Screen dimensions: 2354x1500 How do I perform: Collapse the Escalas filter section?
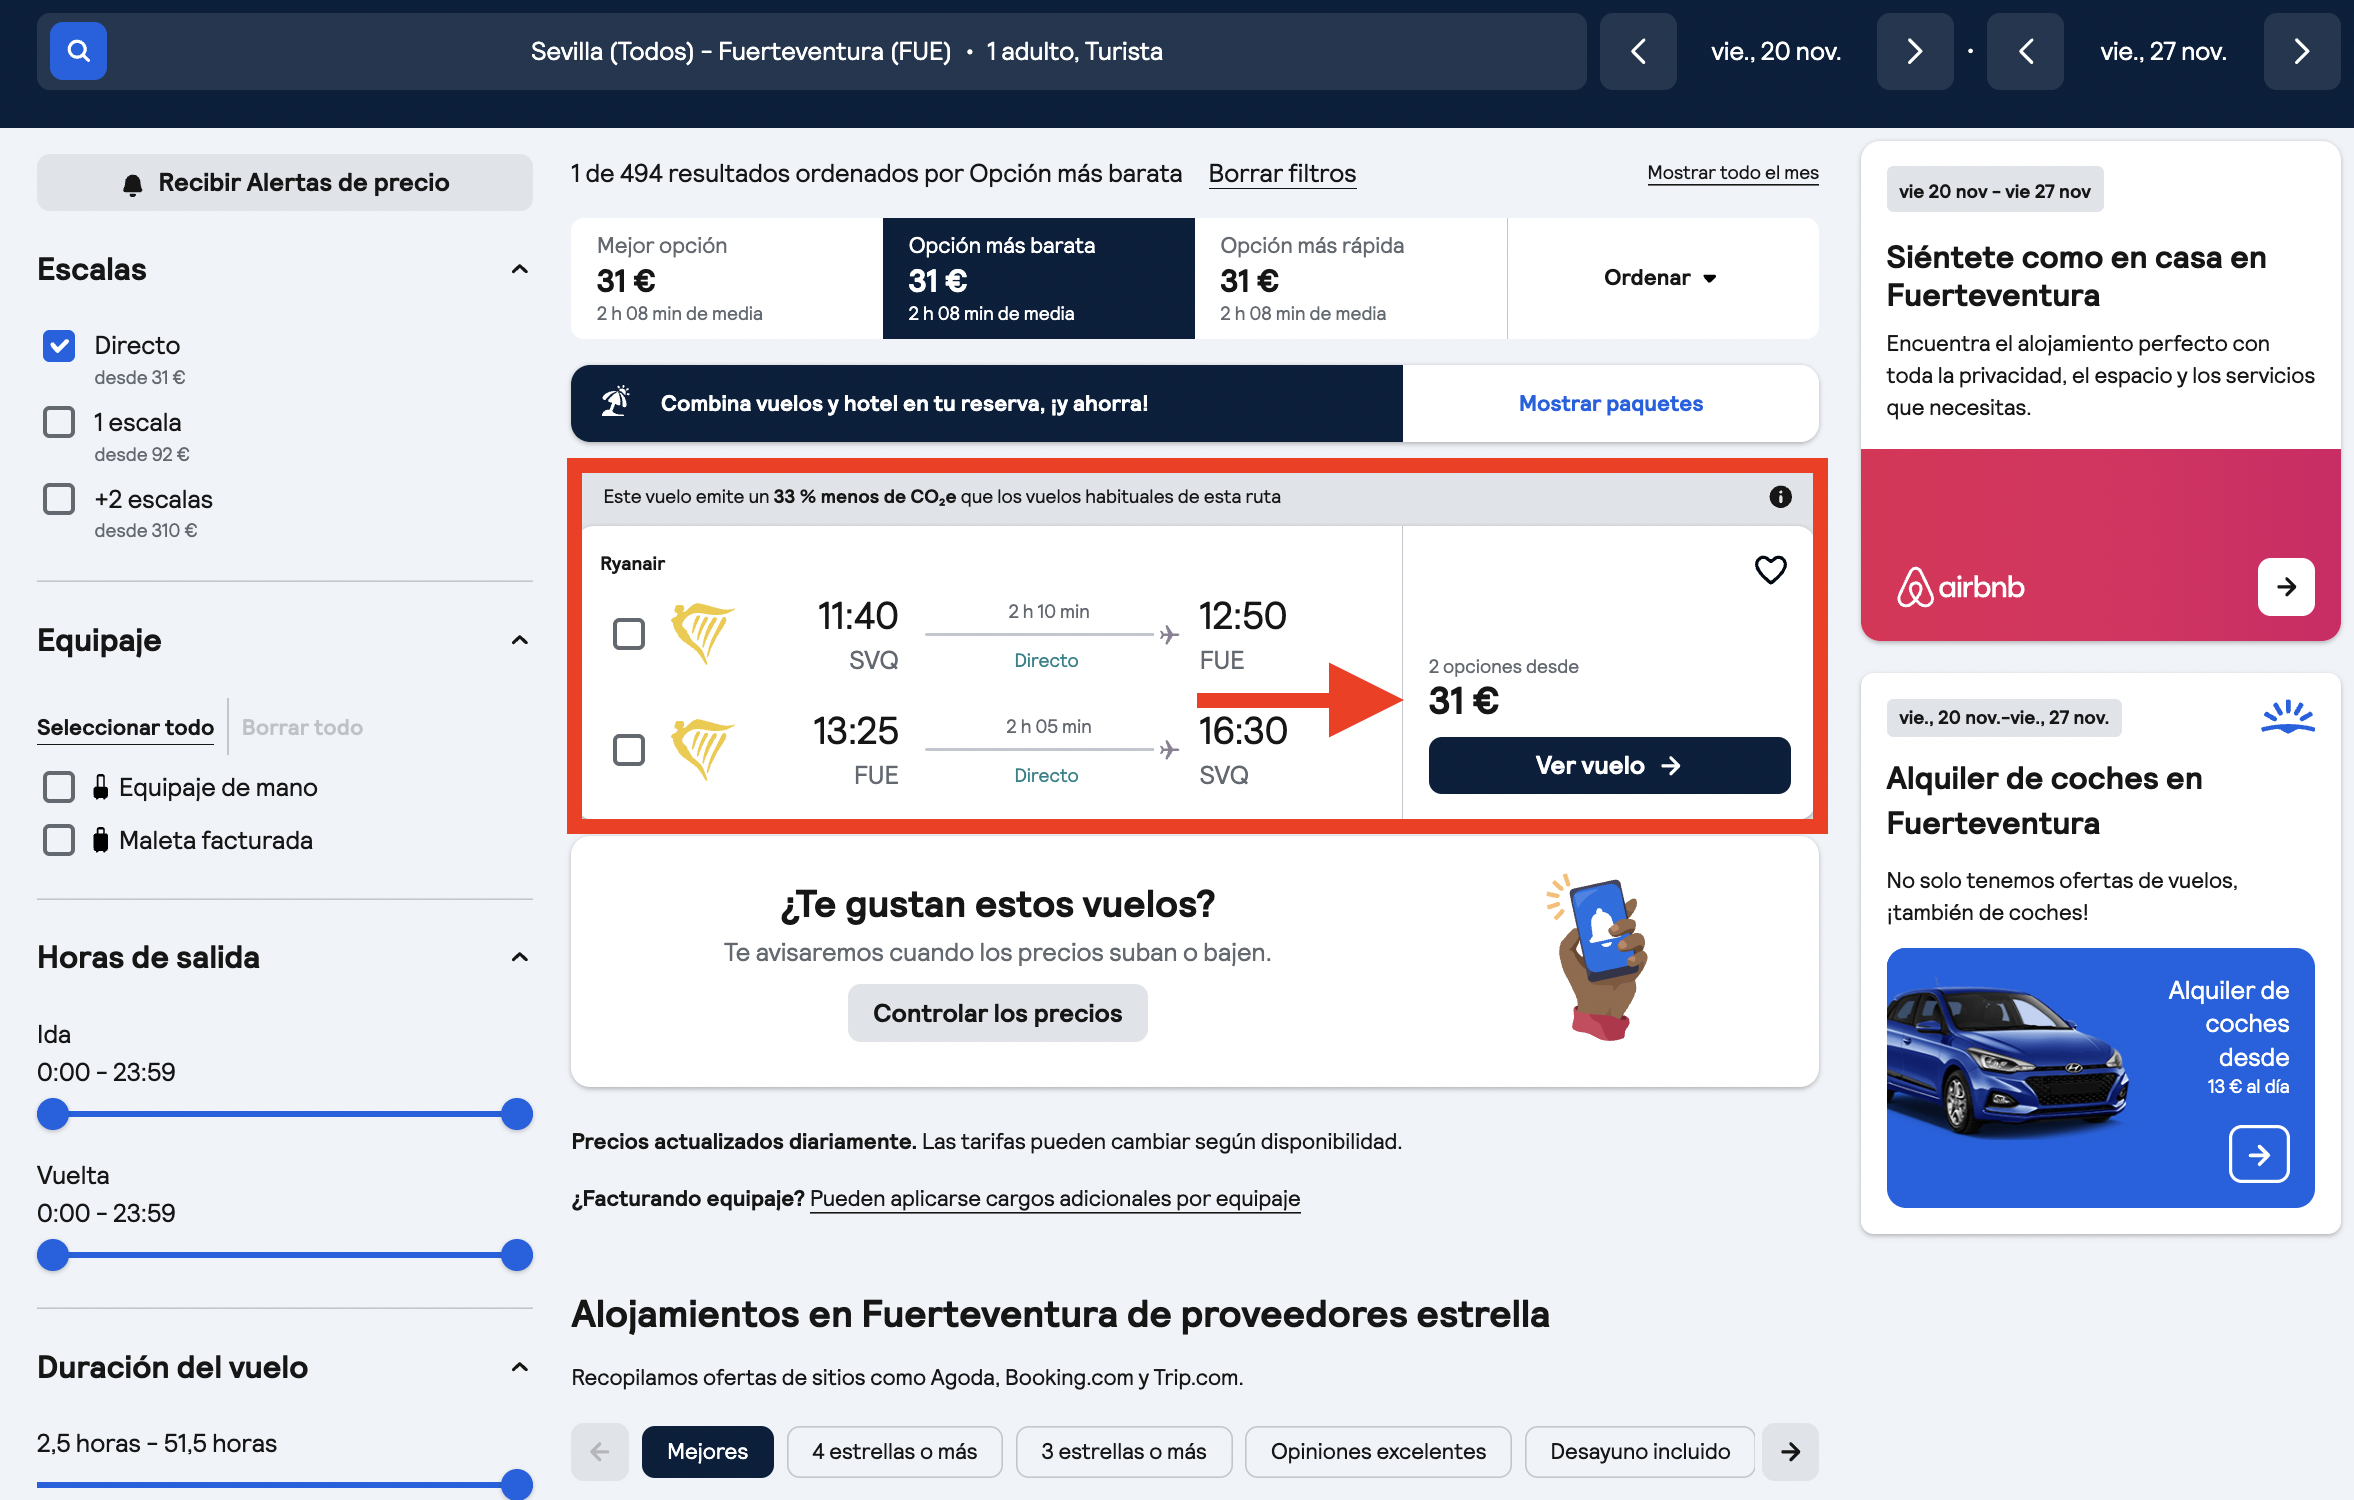click(x=519, y=270)
